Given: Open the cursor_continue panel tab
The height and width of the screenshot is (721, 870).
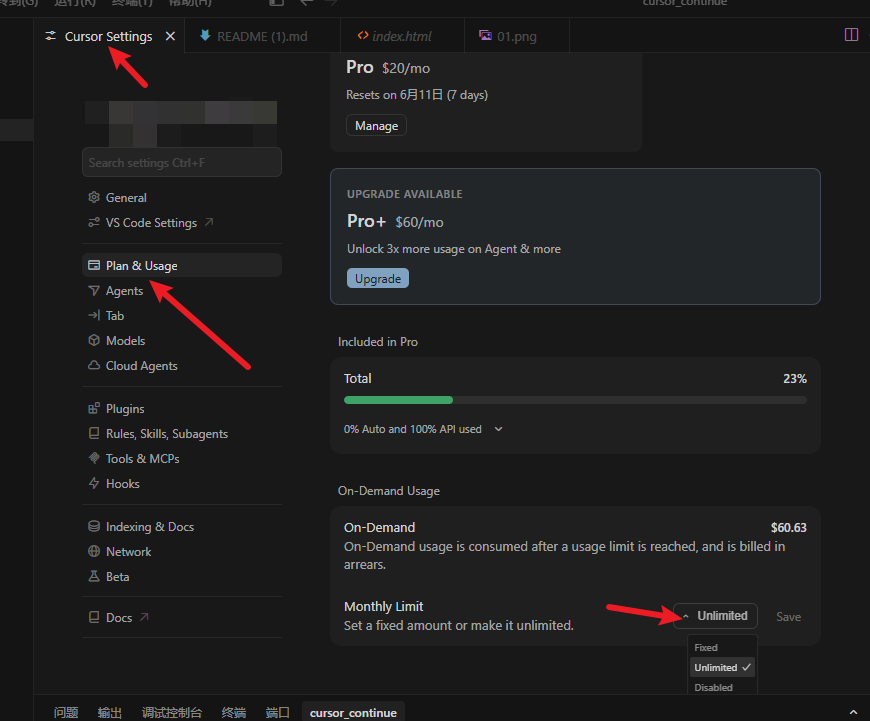Looking at the screenshot, I should point(353,712).
